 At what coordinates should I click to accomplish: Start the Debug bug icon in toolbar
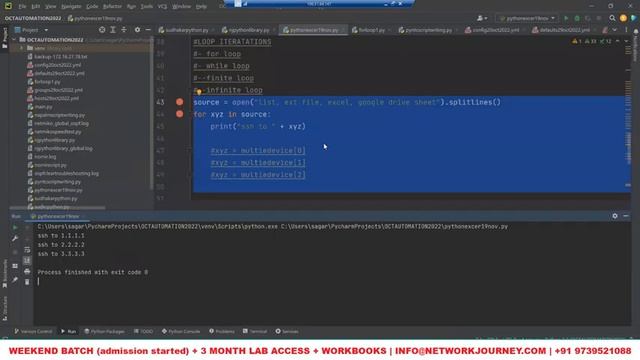577,18
